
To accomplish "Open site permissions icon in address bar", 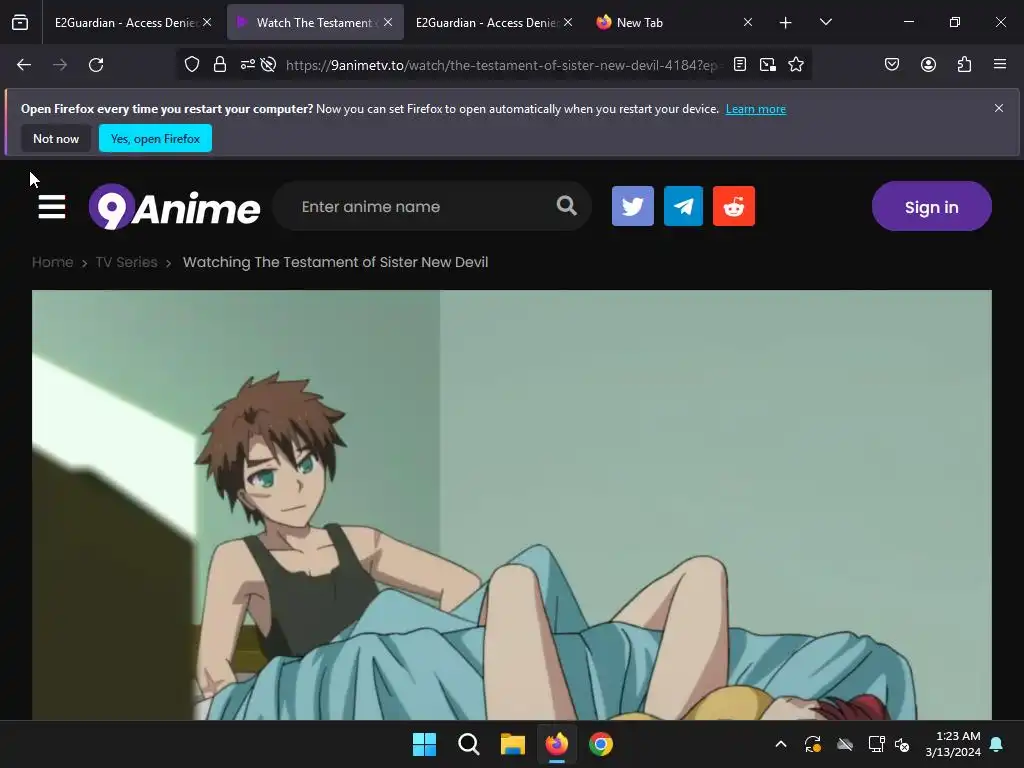I will 248,65.
